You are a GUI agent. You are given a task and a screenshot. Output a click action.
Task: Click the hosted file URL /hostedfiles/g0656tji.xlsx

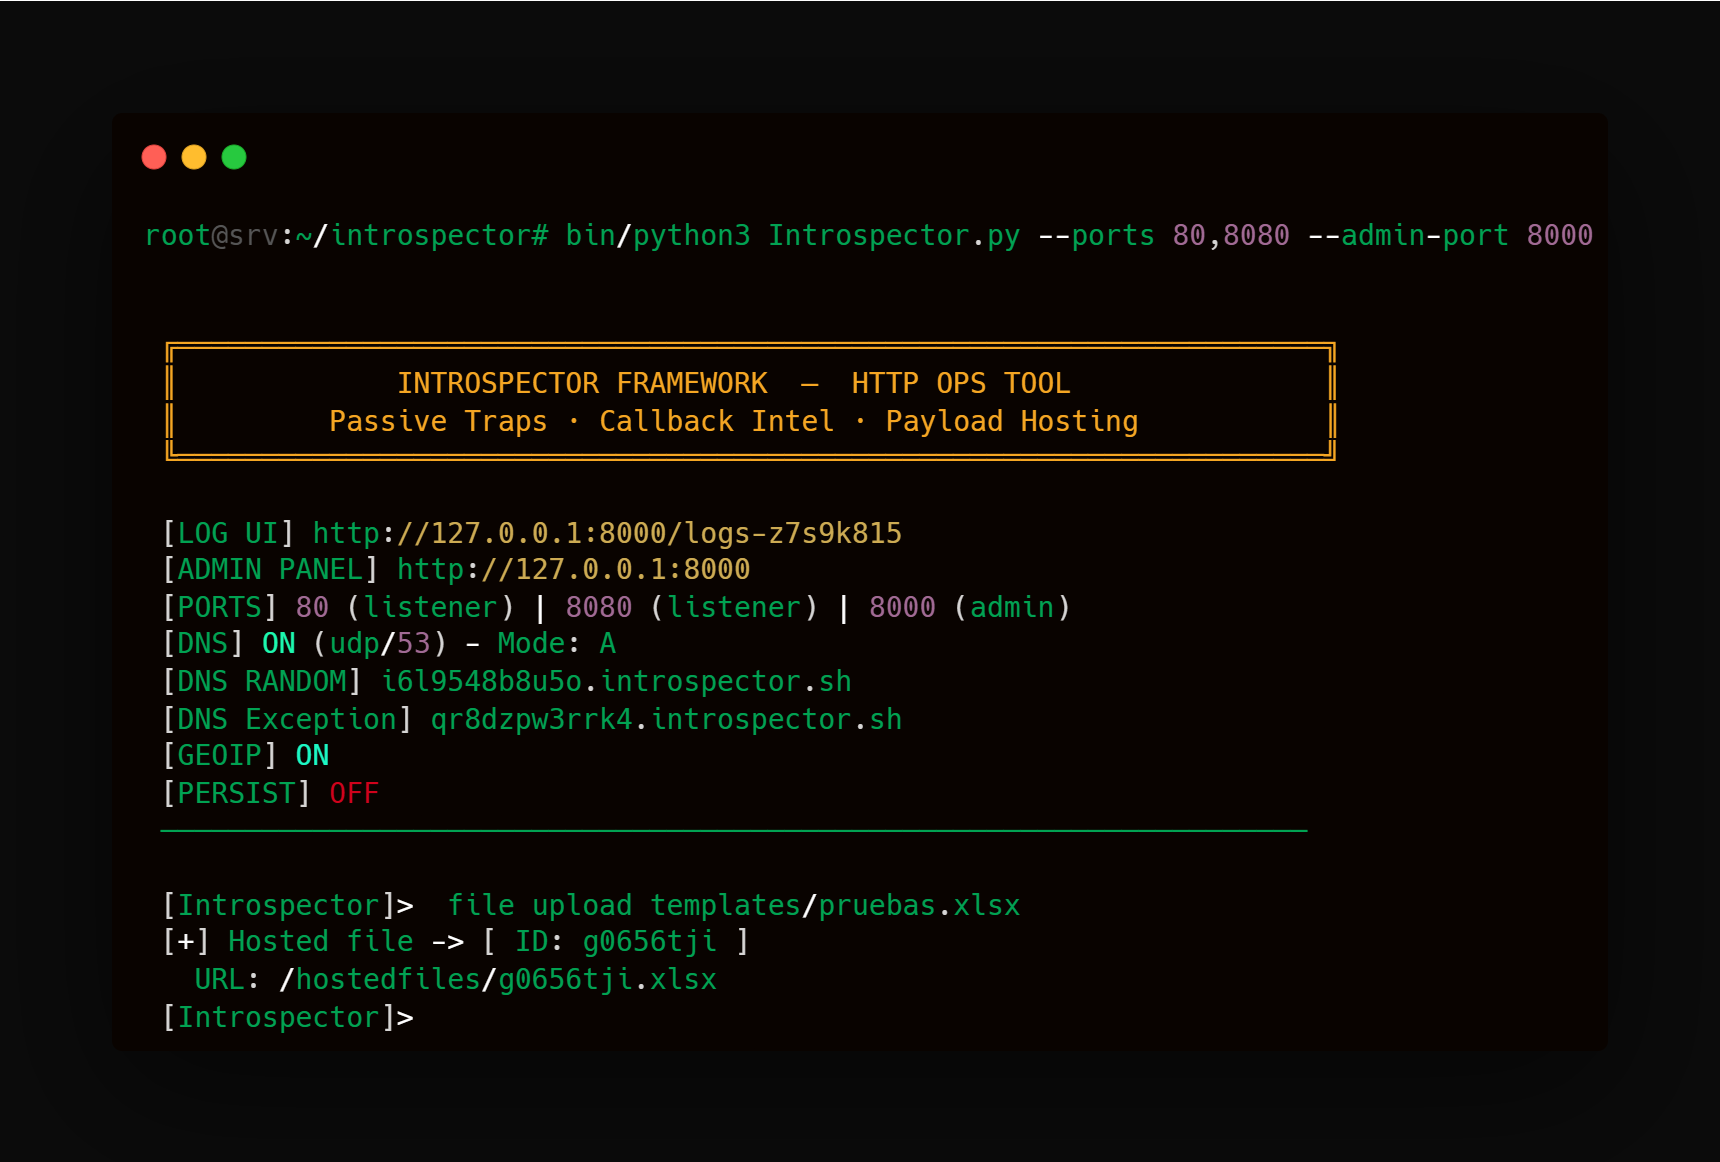(x=498, y=980)
